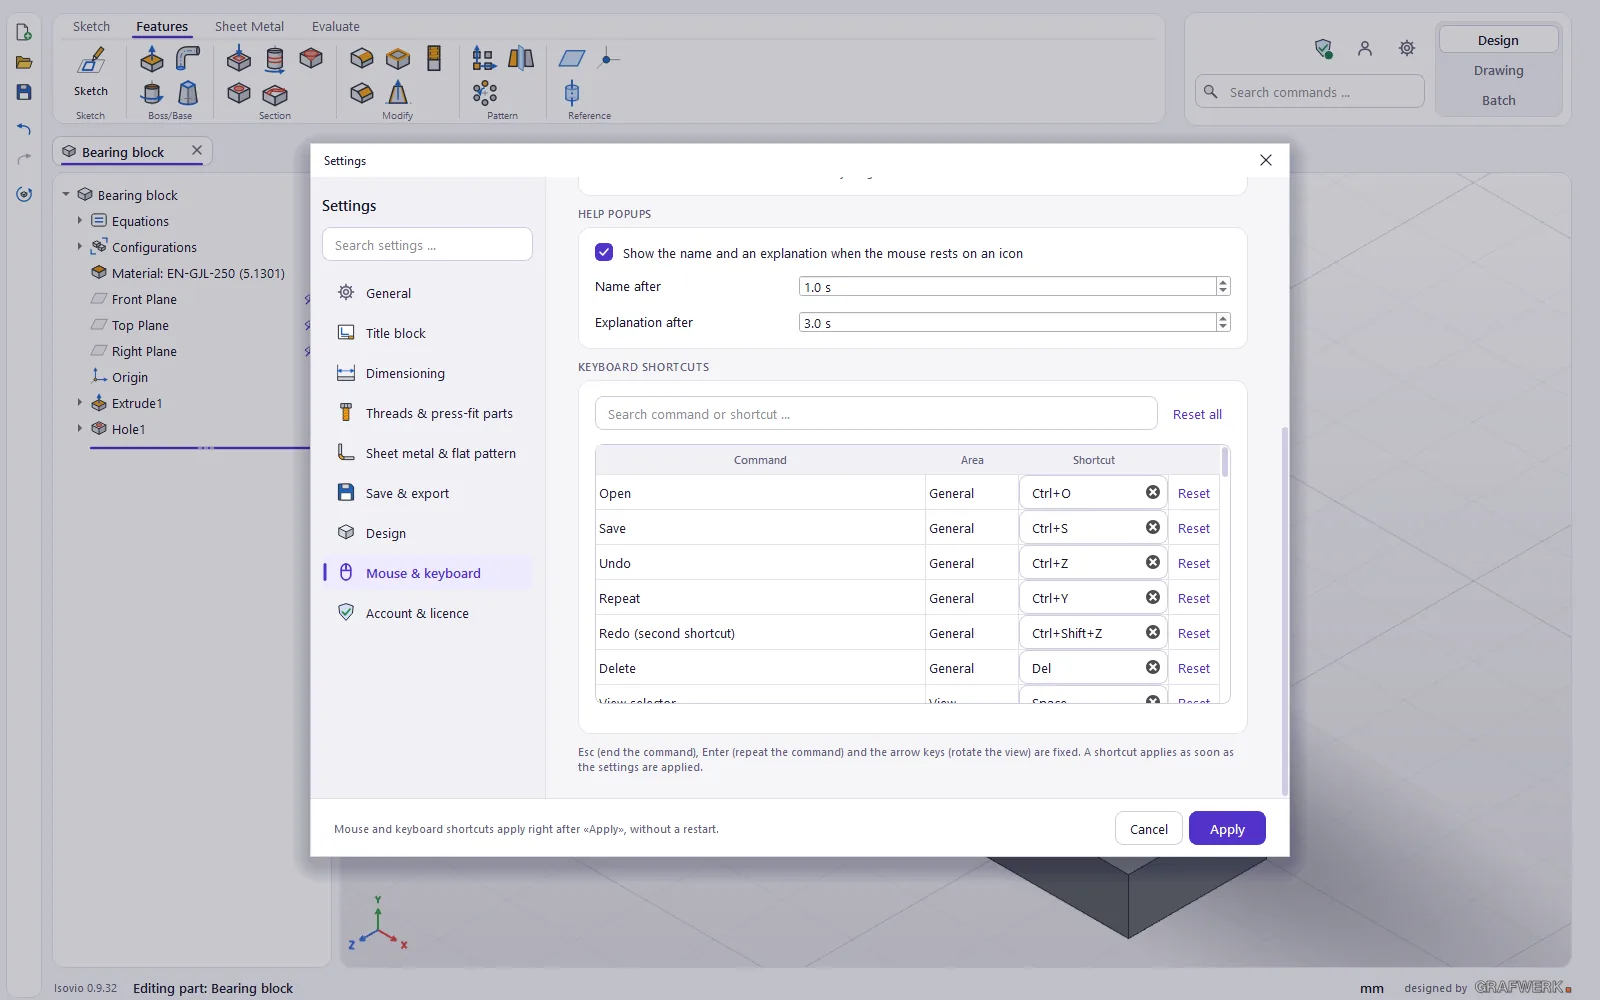Screen dimensions: 1600x1000
Task: Click the Apply button
Action: [x=1227, y=829]
